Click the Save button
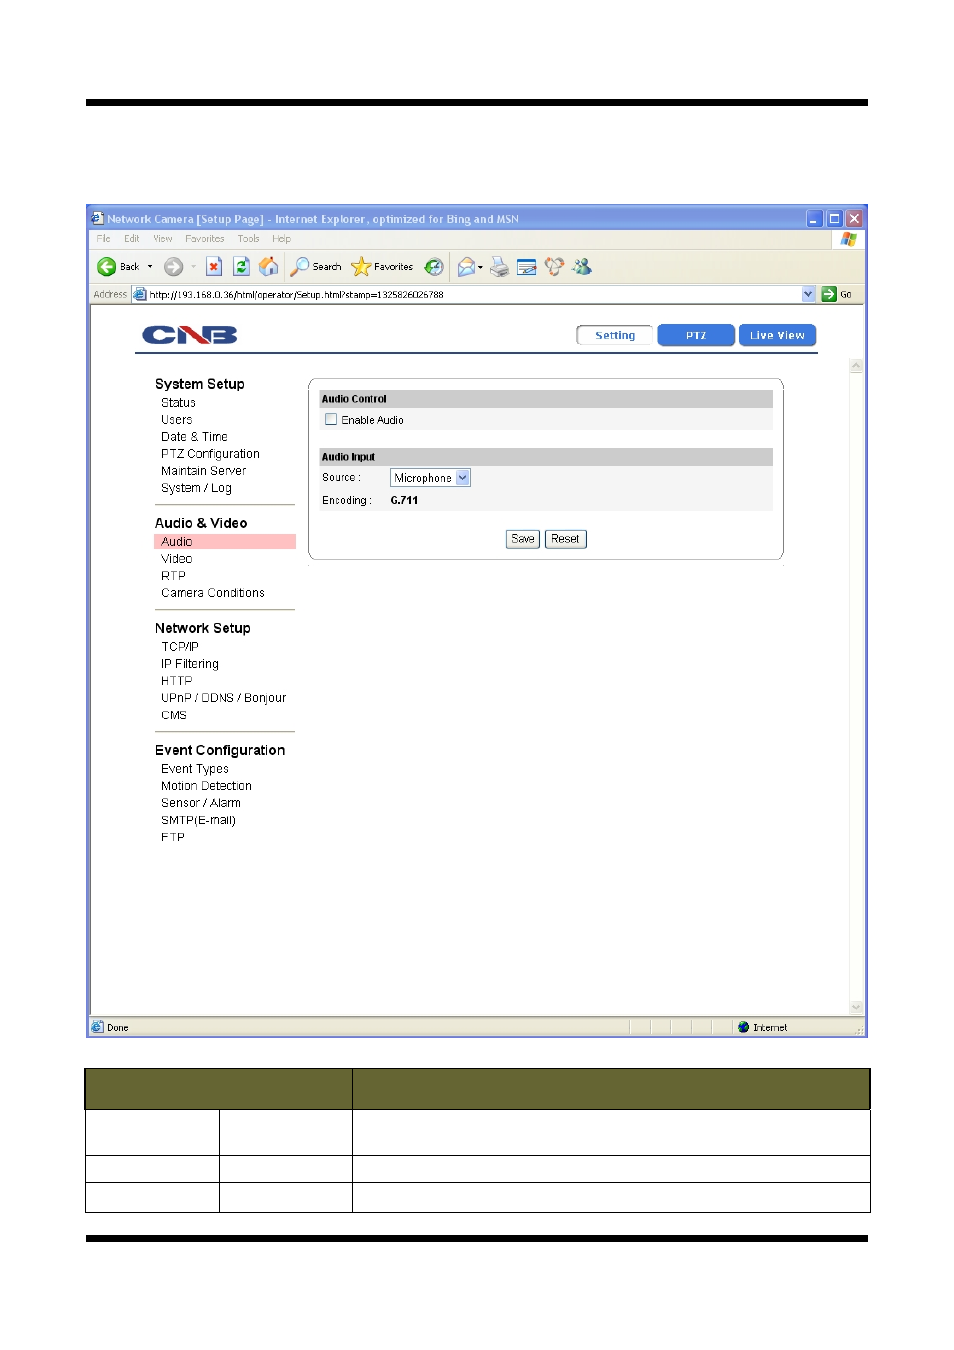 (523, 539)
